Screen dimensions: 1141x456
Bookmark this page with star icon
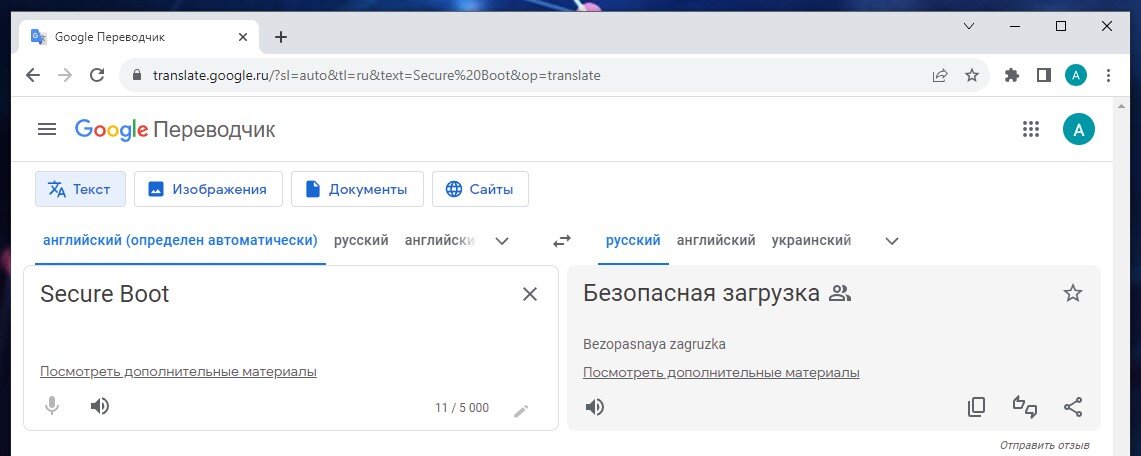coord(971,75)
